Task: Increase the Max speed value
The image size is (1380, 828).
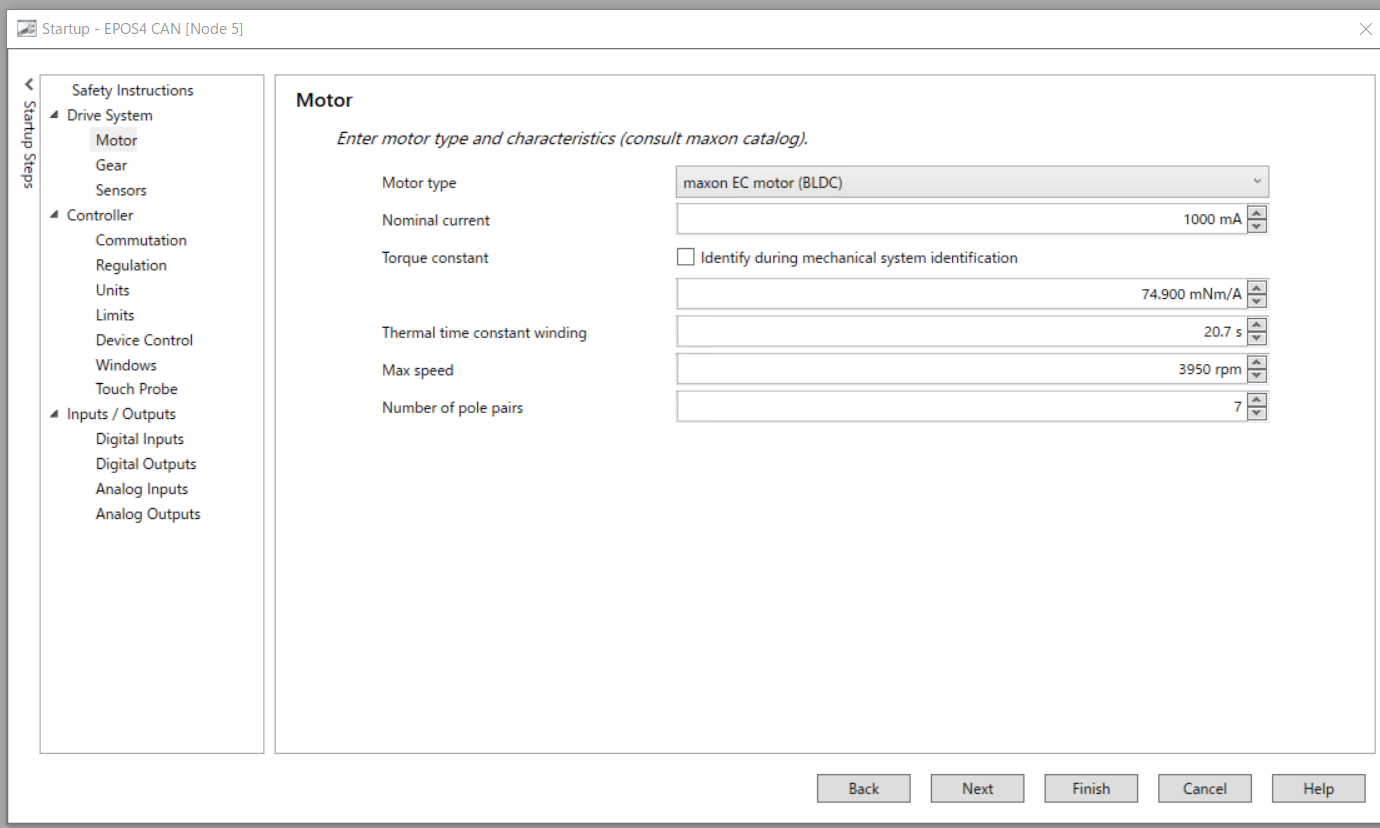Action: (1258, 362)
